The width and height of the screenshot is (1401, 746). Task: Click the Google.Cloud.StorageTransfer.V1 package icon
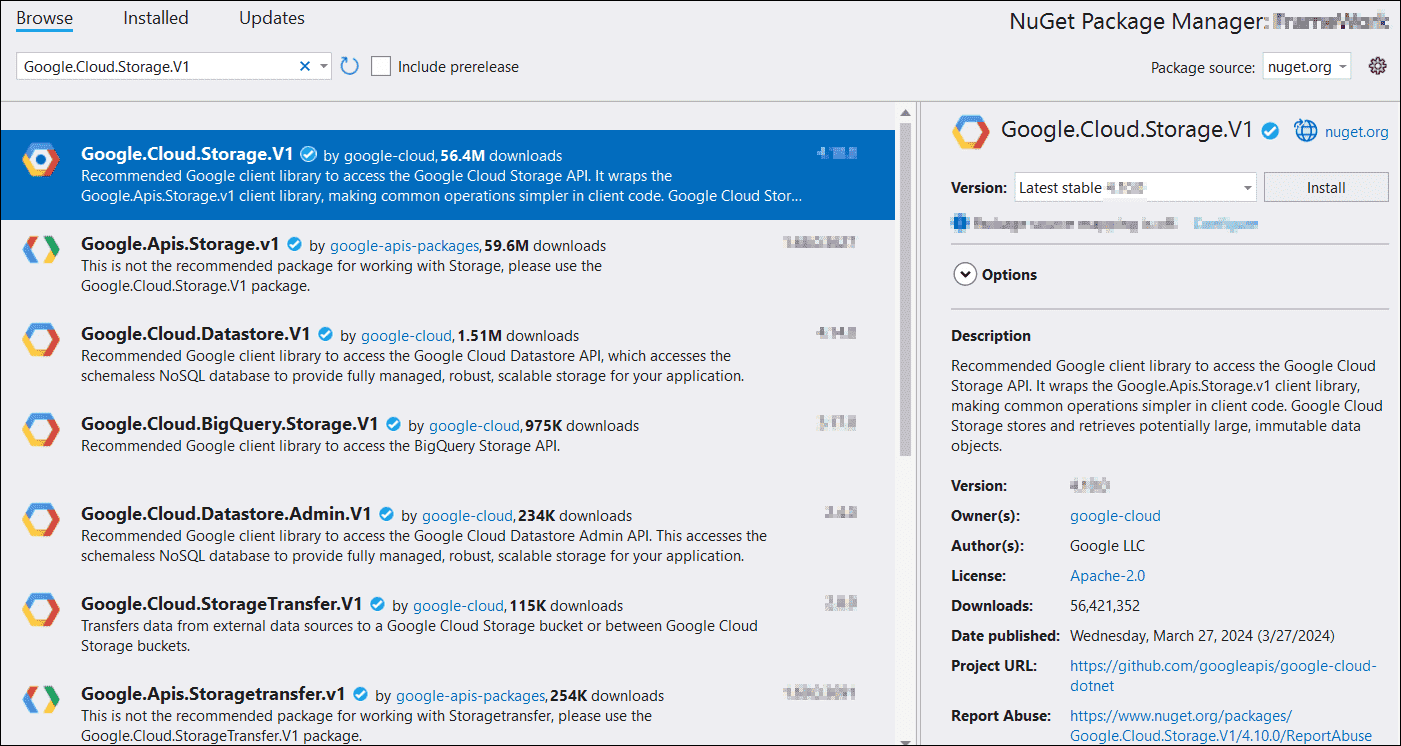(x=40, y=610)
